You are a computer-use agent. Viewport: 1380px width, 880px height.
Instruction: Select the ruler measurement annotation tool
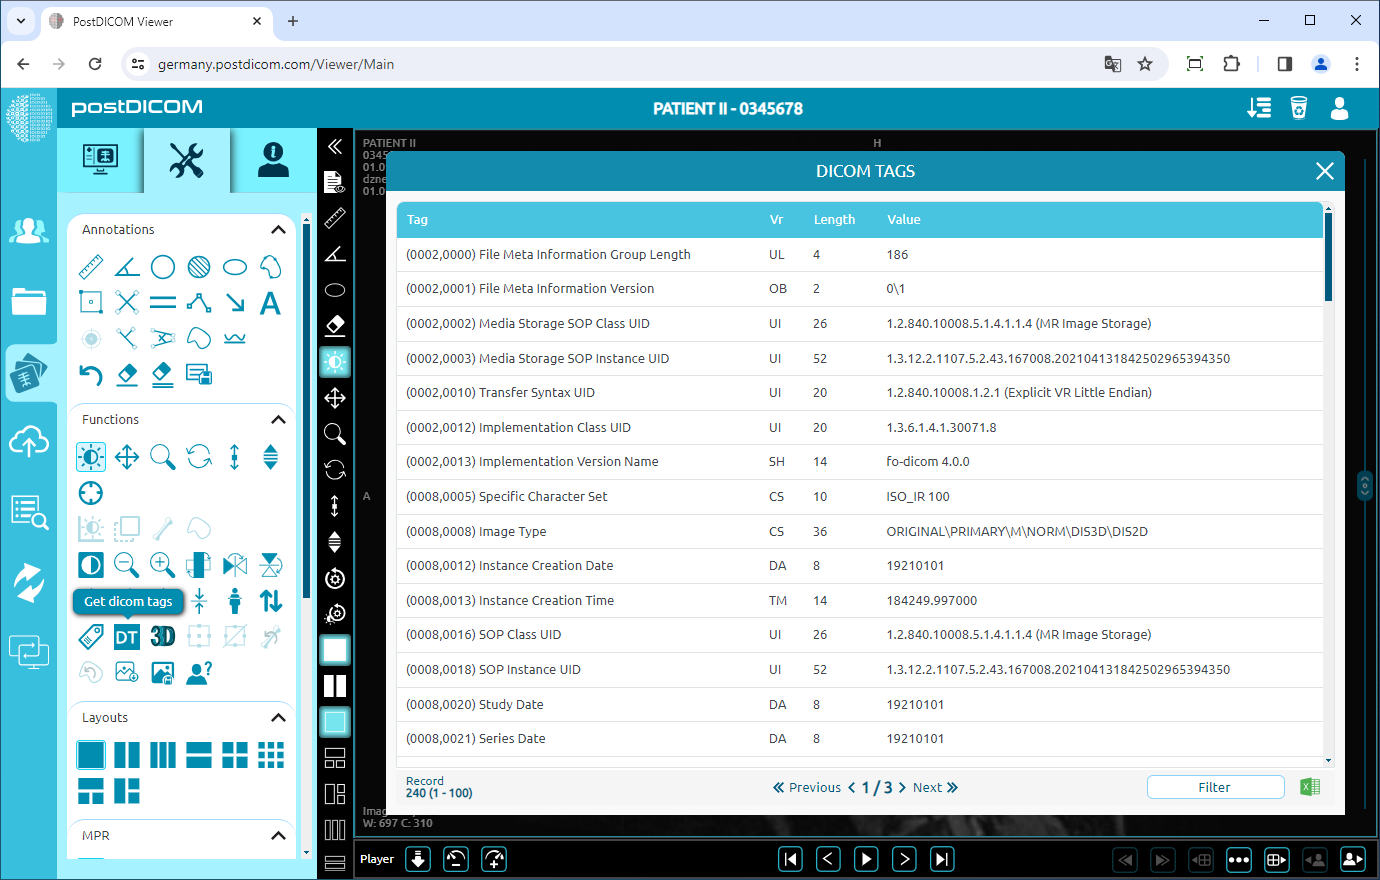pos(90,266)
